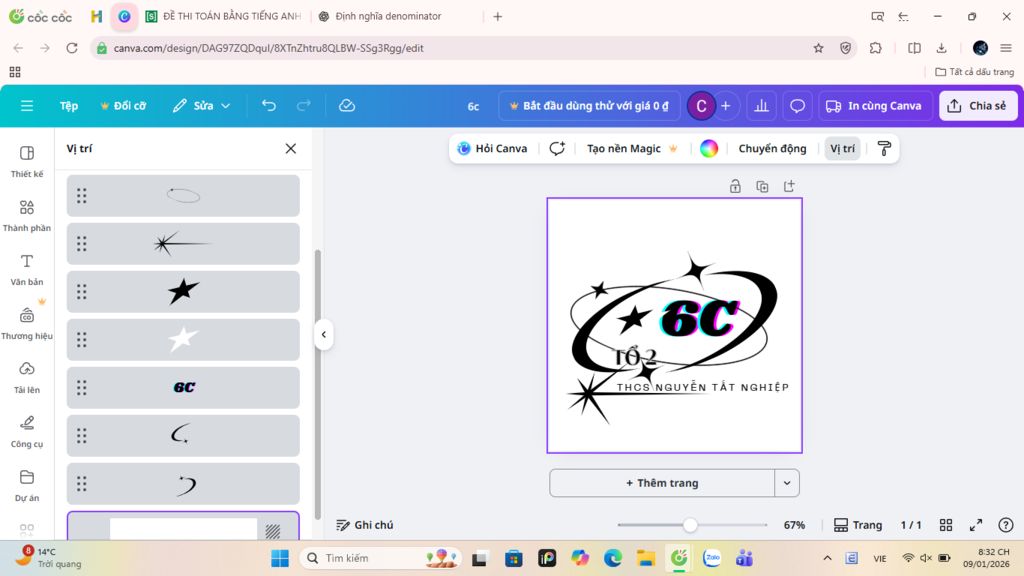This screenshot has width=1024, height=576.
Task: Click the taskbar Tìm kiếm search box
Action: coord(381,558)
